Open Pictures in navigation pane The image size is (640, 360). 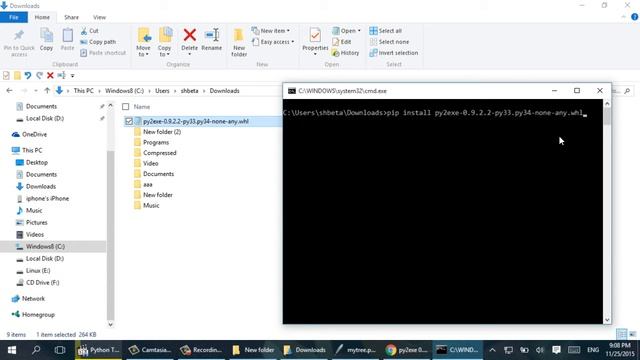tap(36, 222)
